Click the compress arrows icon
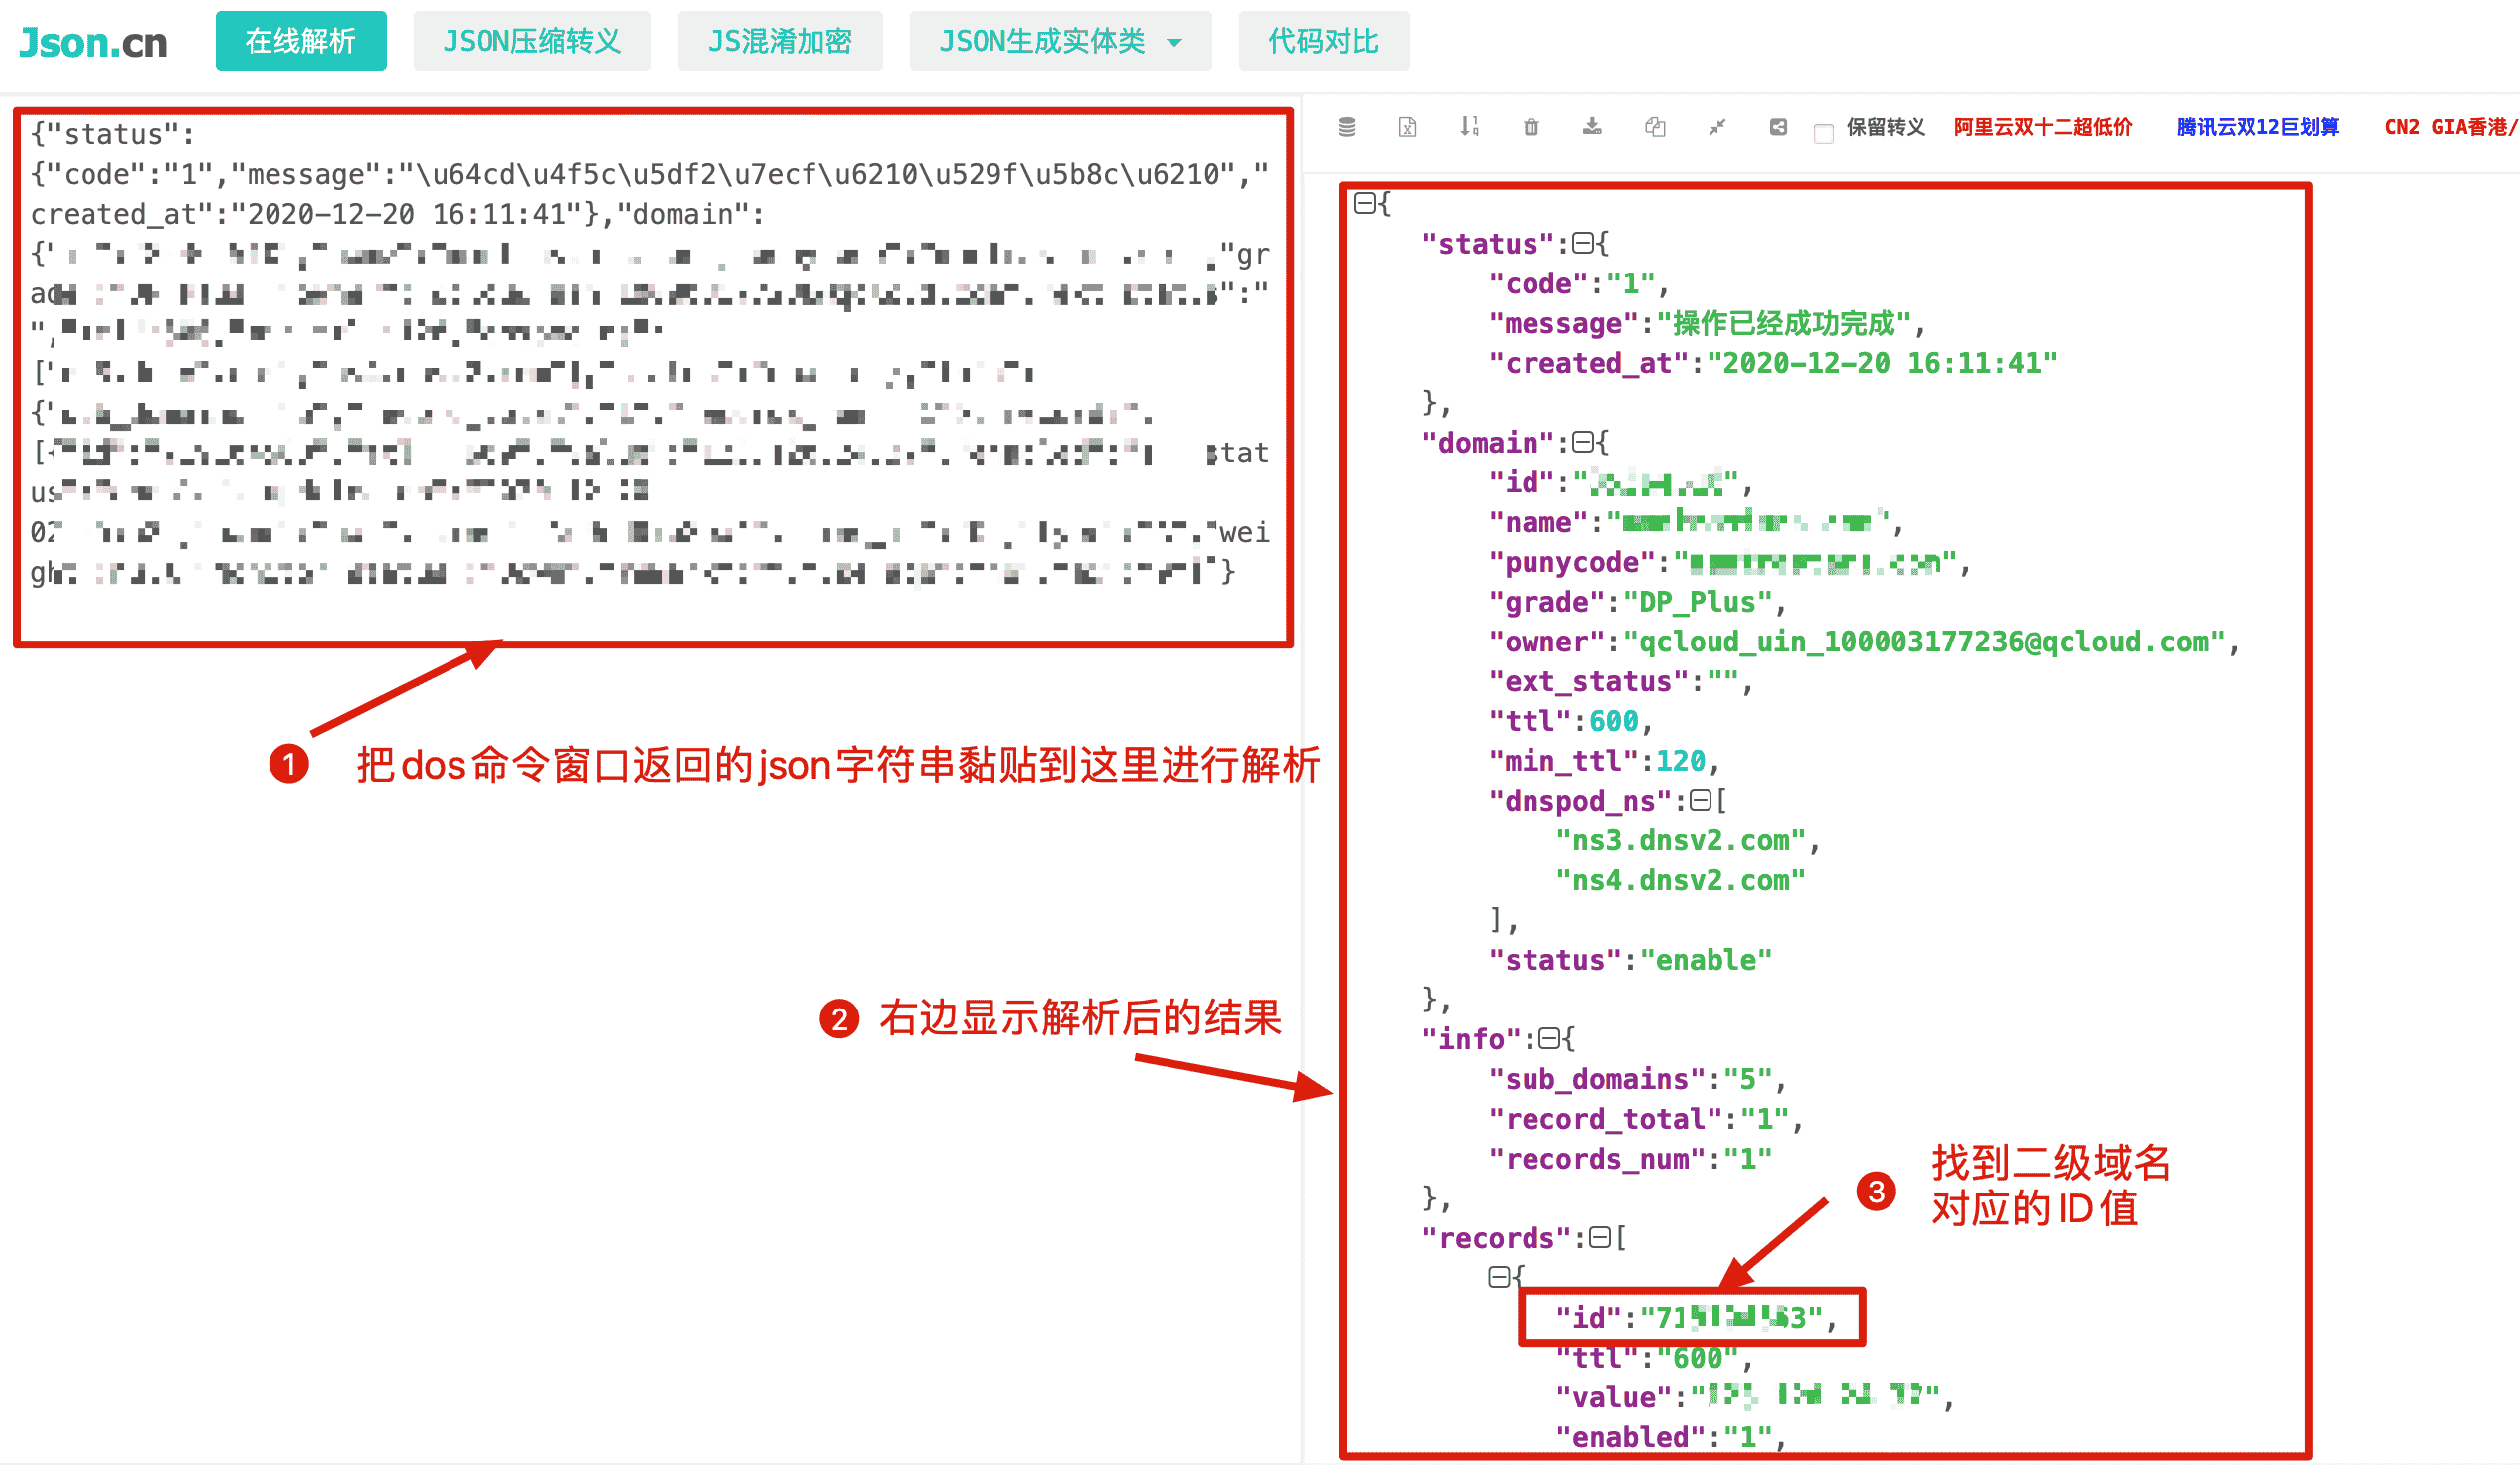 pyautogui.click(x=1717, y=127)
